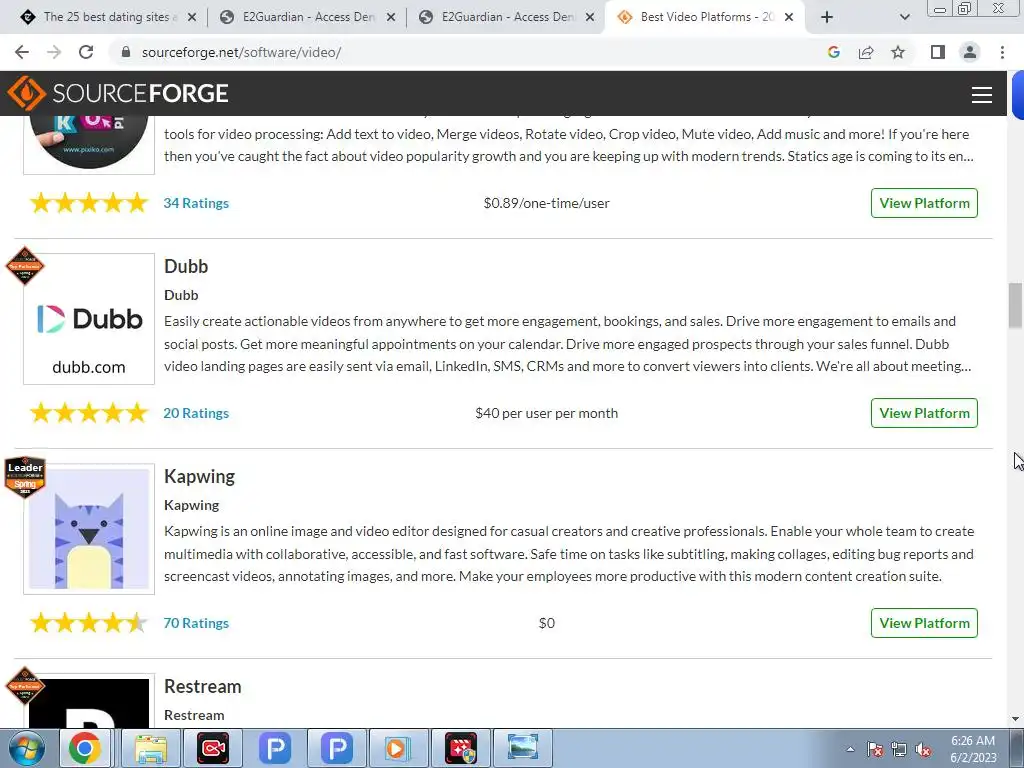Viewport: 1024px width, 768px height.
Task: Click the Dubb vendor name text
Action: [x=181, y=295]
